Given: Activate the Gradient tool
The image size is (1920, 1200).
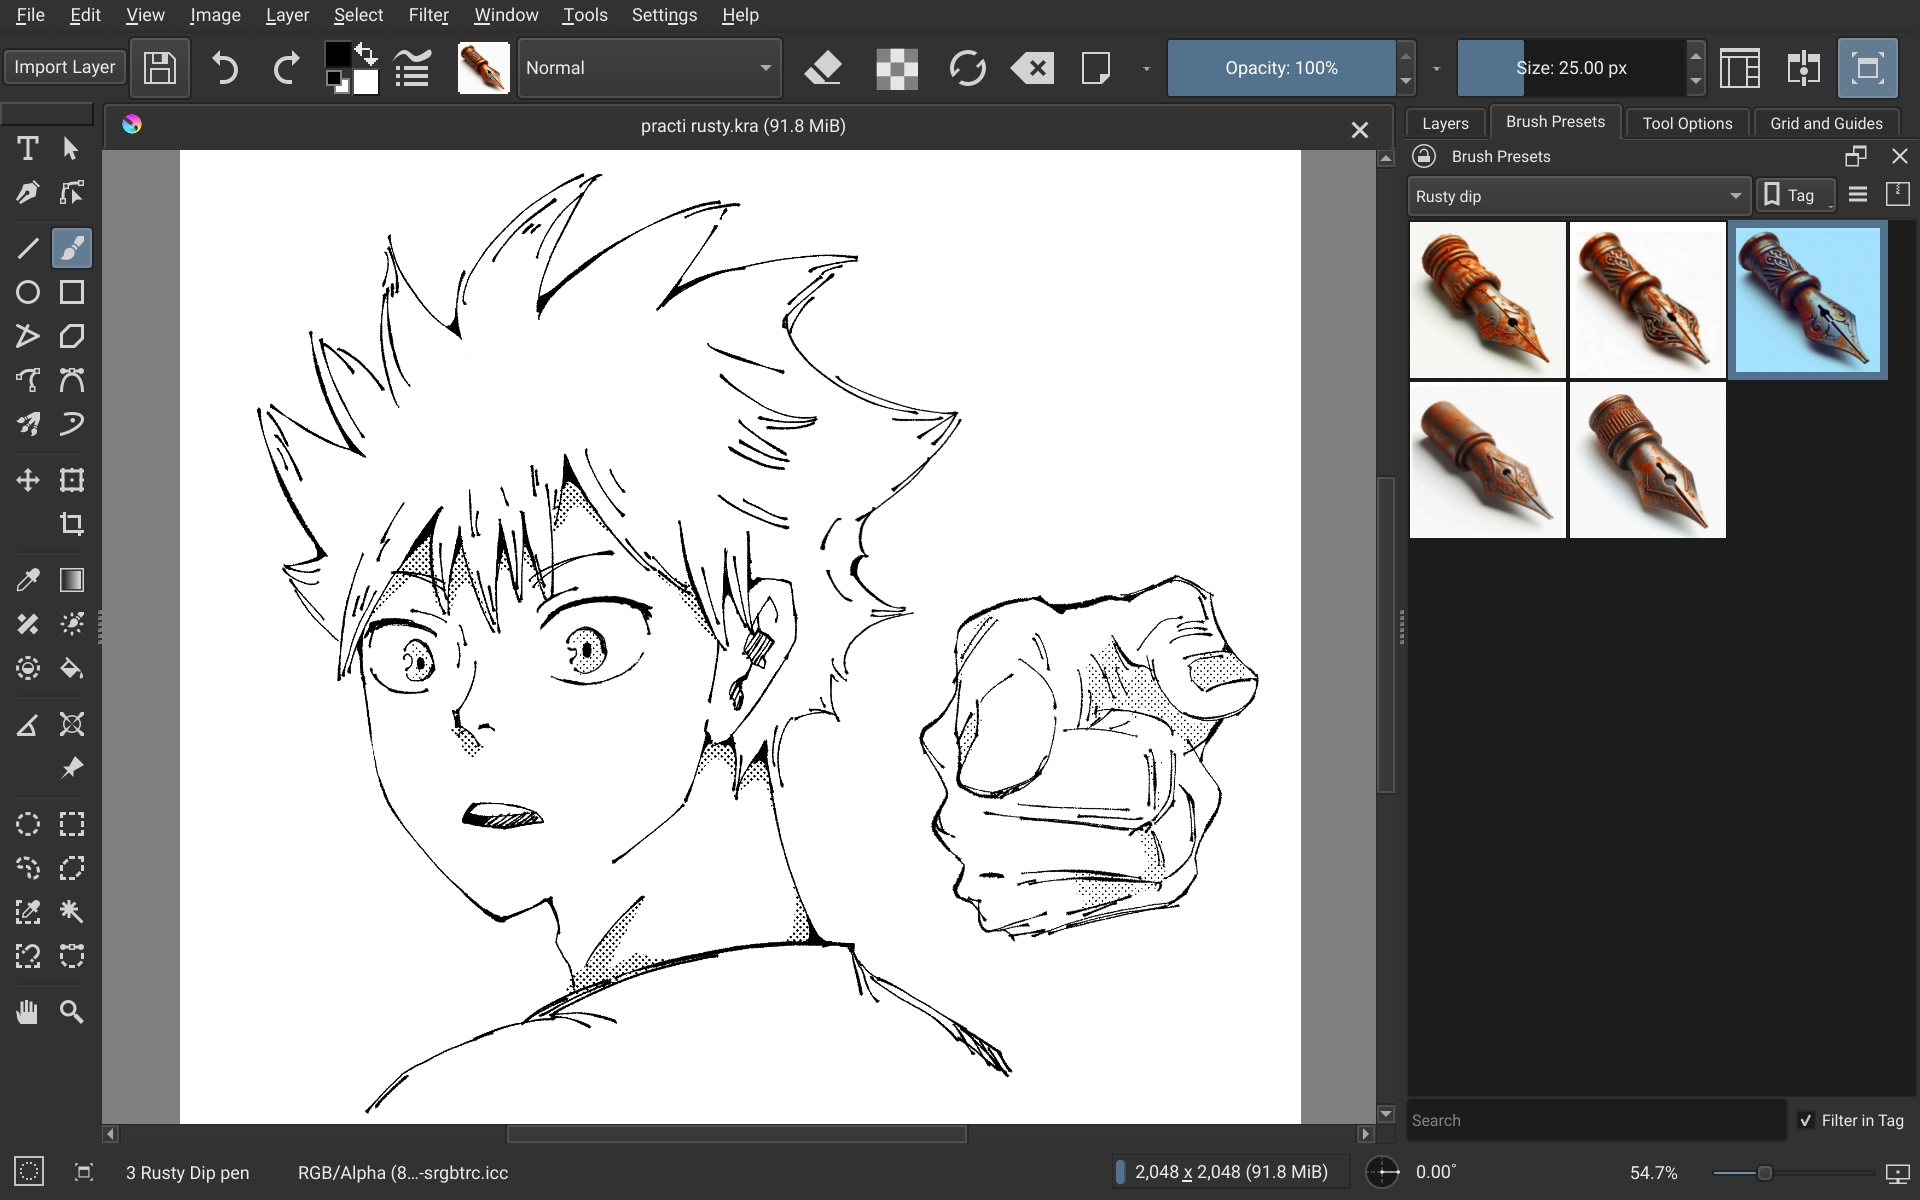Looking at the screenshot, I should pyautogui.click(x=71, y=580).
